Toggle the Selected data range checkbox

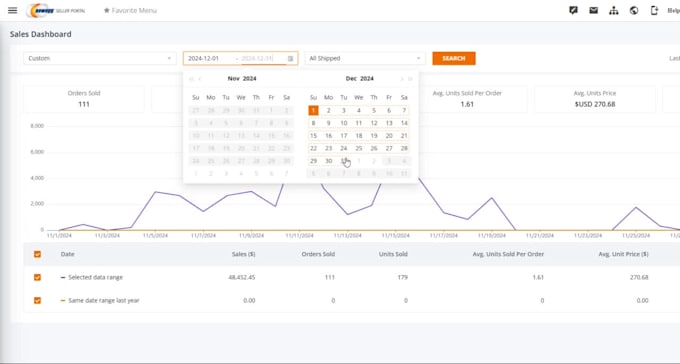pyautogui.click(x=37, y=277)
